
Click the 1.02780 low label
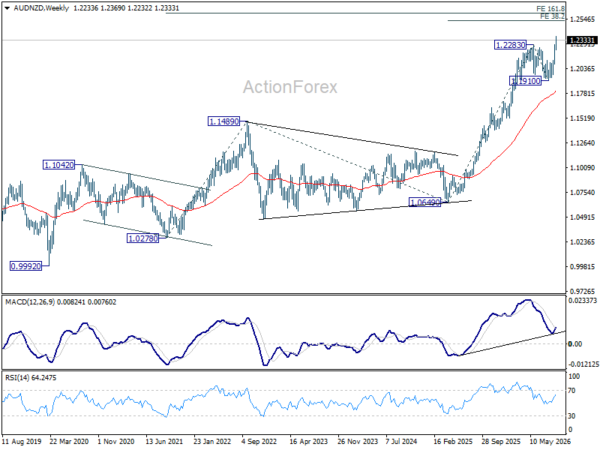143,238
